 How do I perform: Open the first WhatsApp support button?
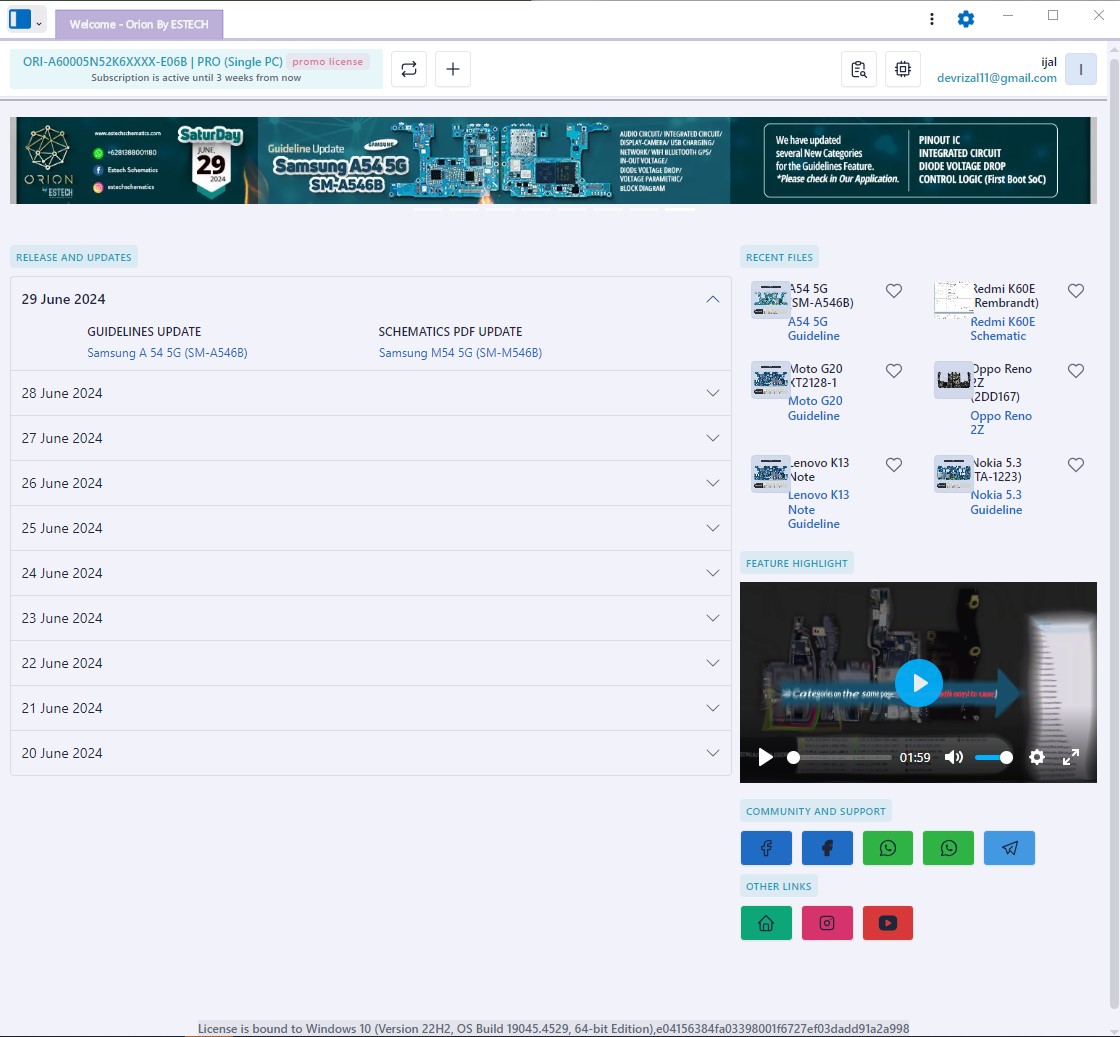pyautogui.click(x=888, y=848)
